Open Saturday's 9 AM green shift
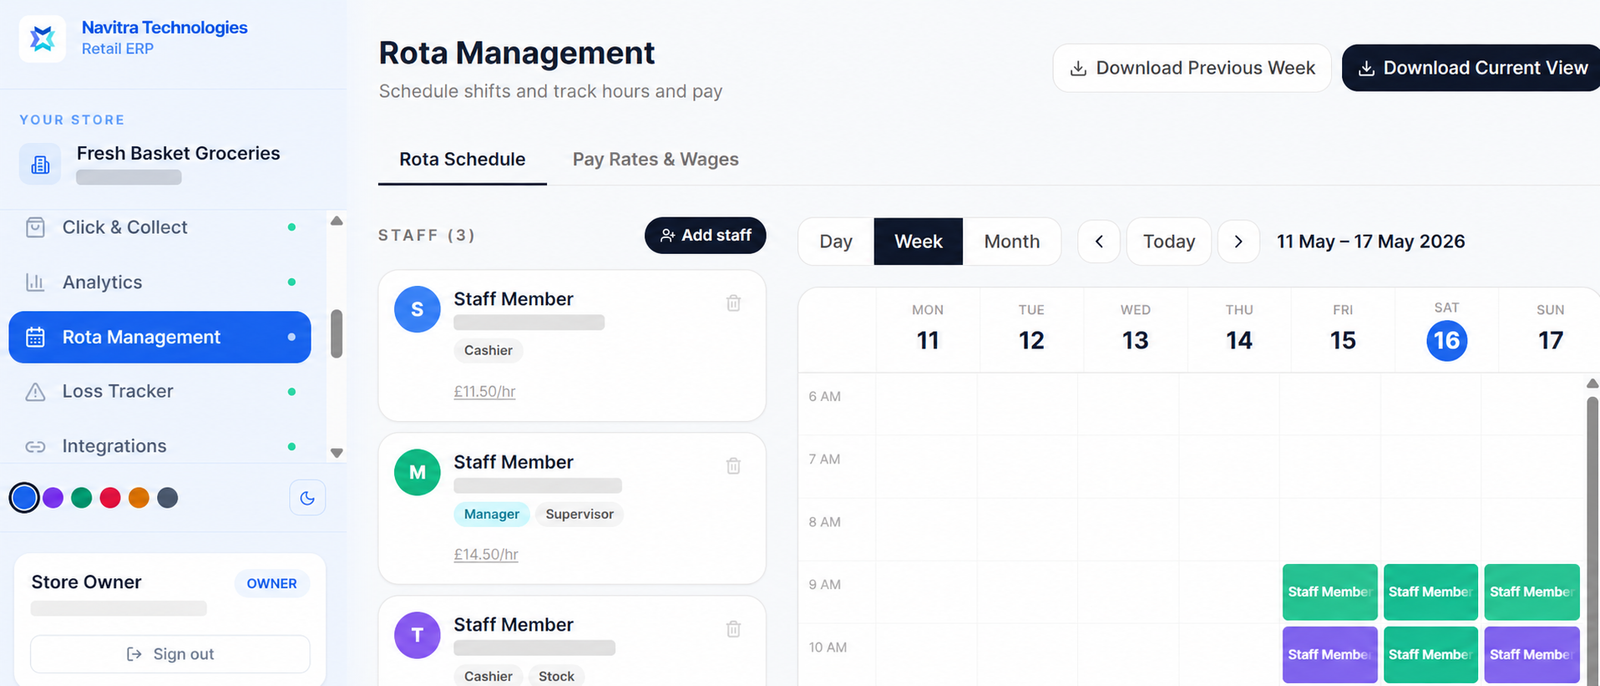1600x686 pixels. (1431, 592)
